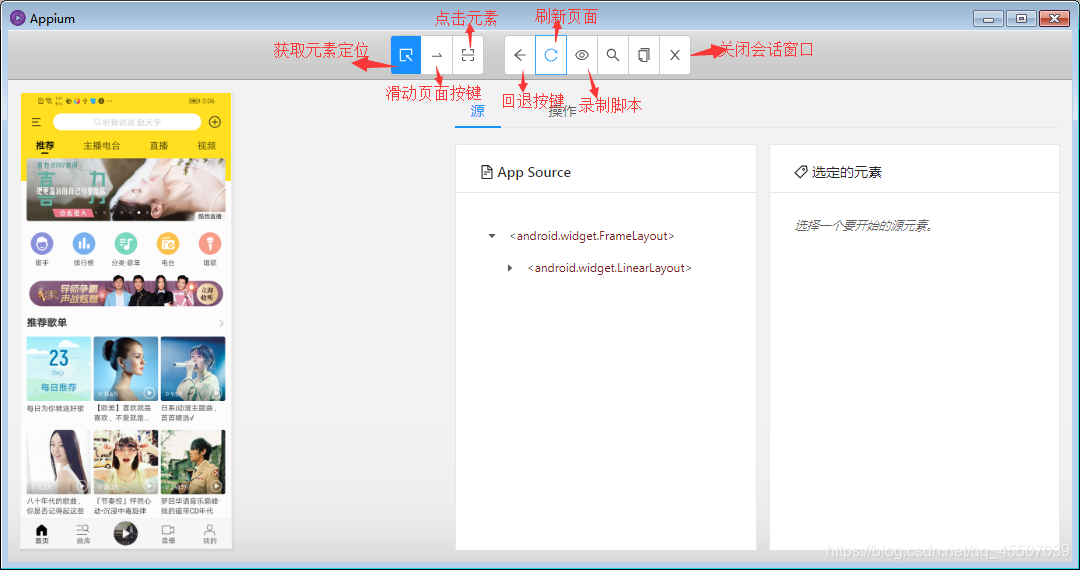Screen dimensions: 1080x570
Task: Open 推荐歌单 chevron in phone preview
Action: coord(221,323)
